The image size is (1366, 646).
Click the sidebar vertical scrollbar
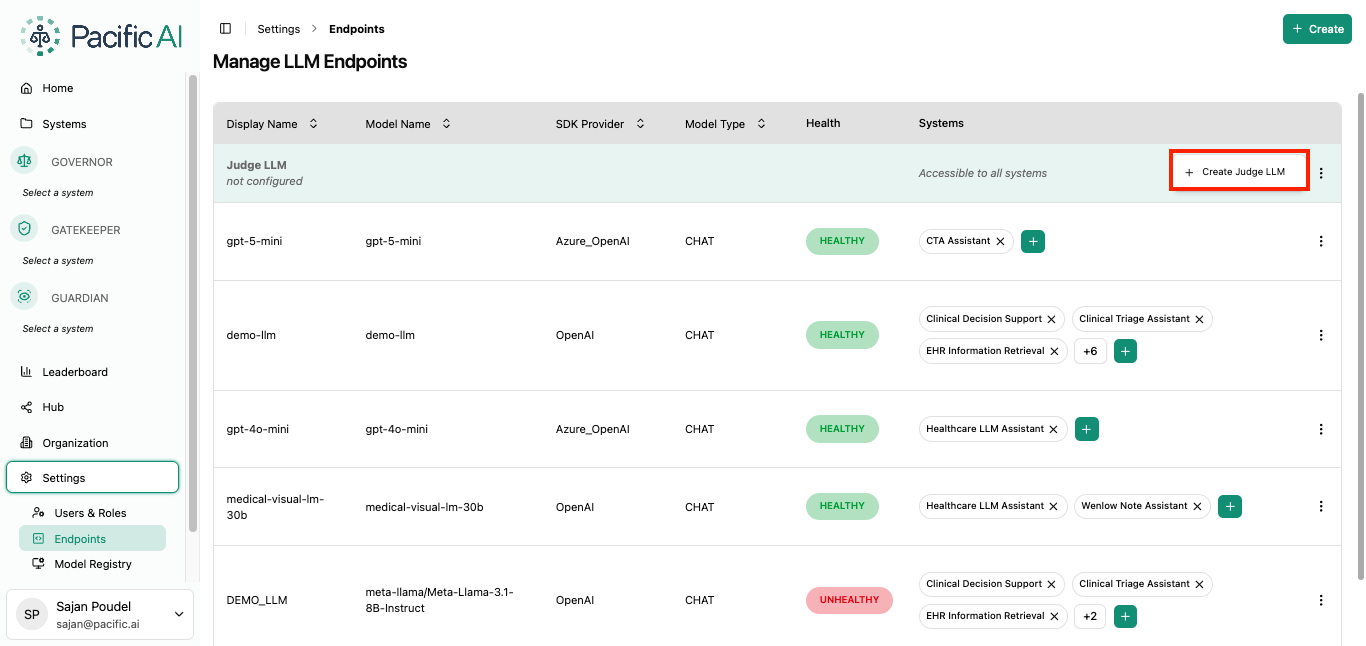(192, 304)
